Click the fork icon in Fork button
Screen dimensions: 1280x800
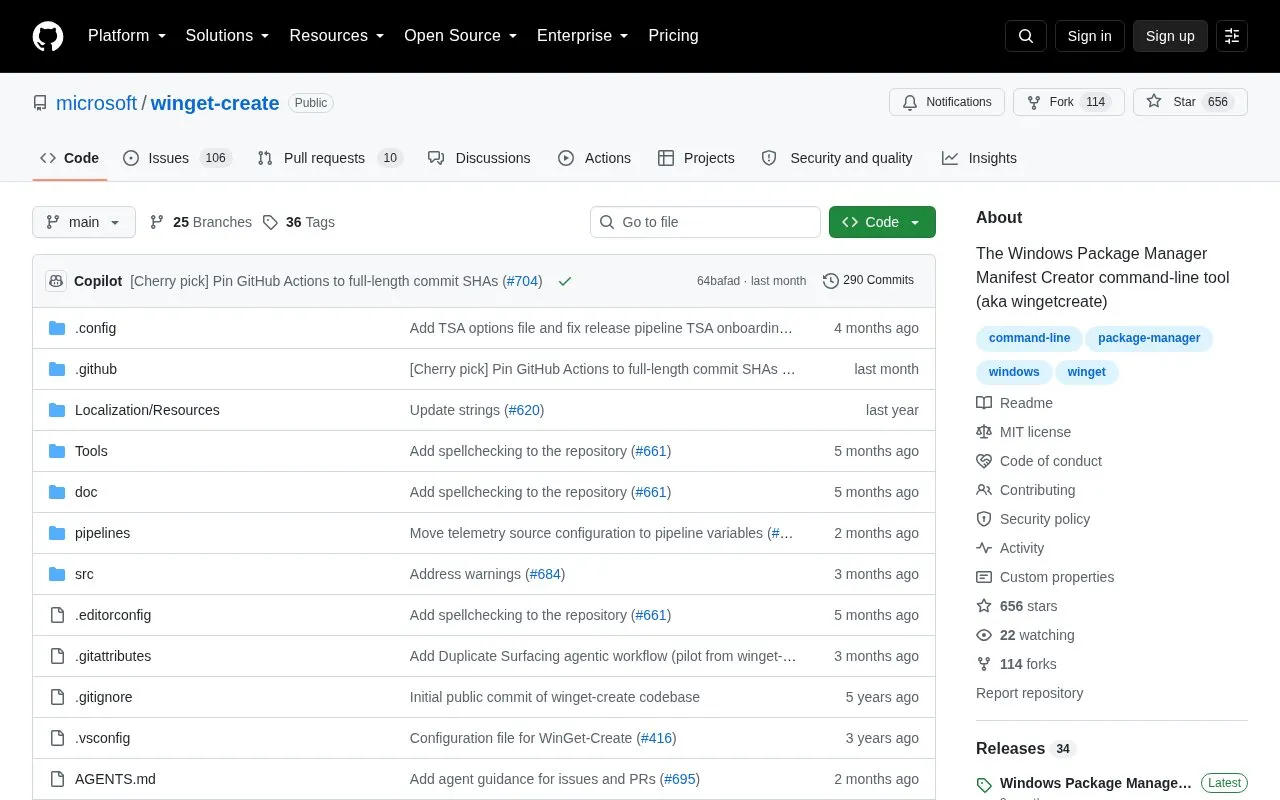click(1034, 102)
